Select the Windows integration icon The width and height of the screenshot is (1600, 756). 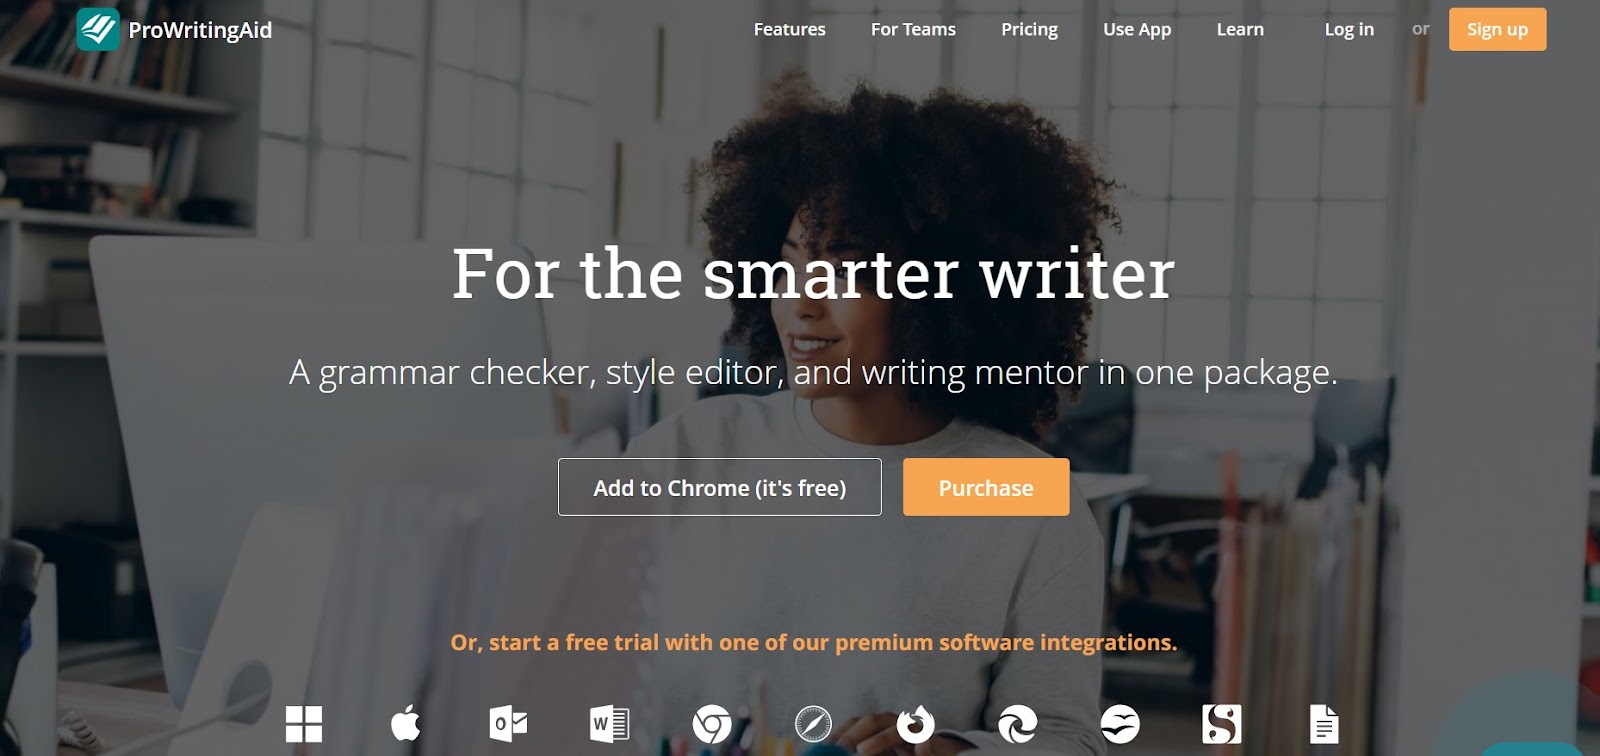(x=304, y=724)
